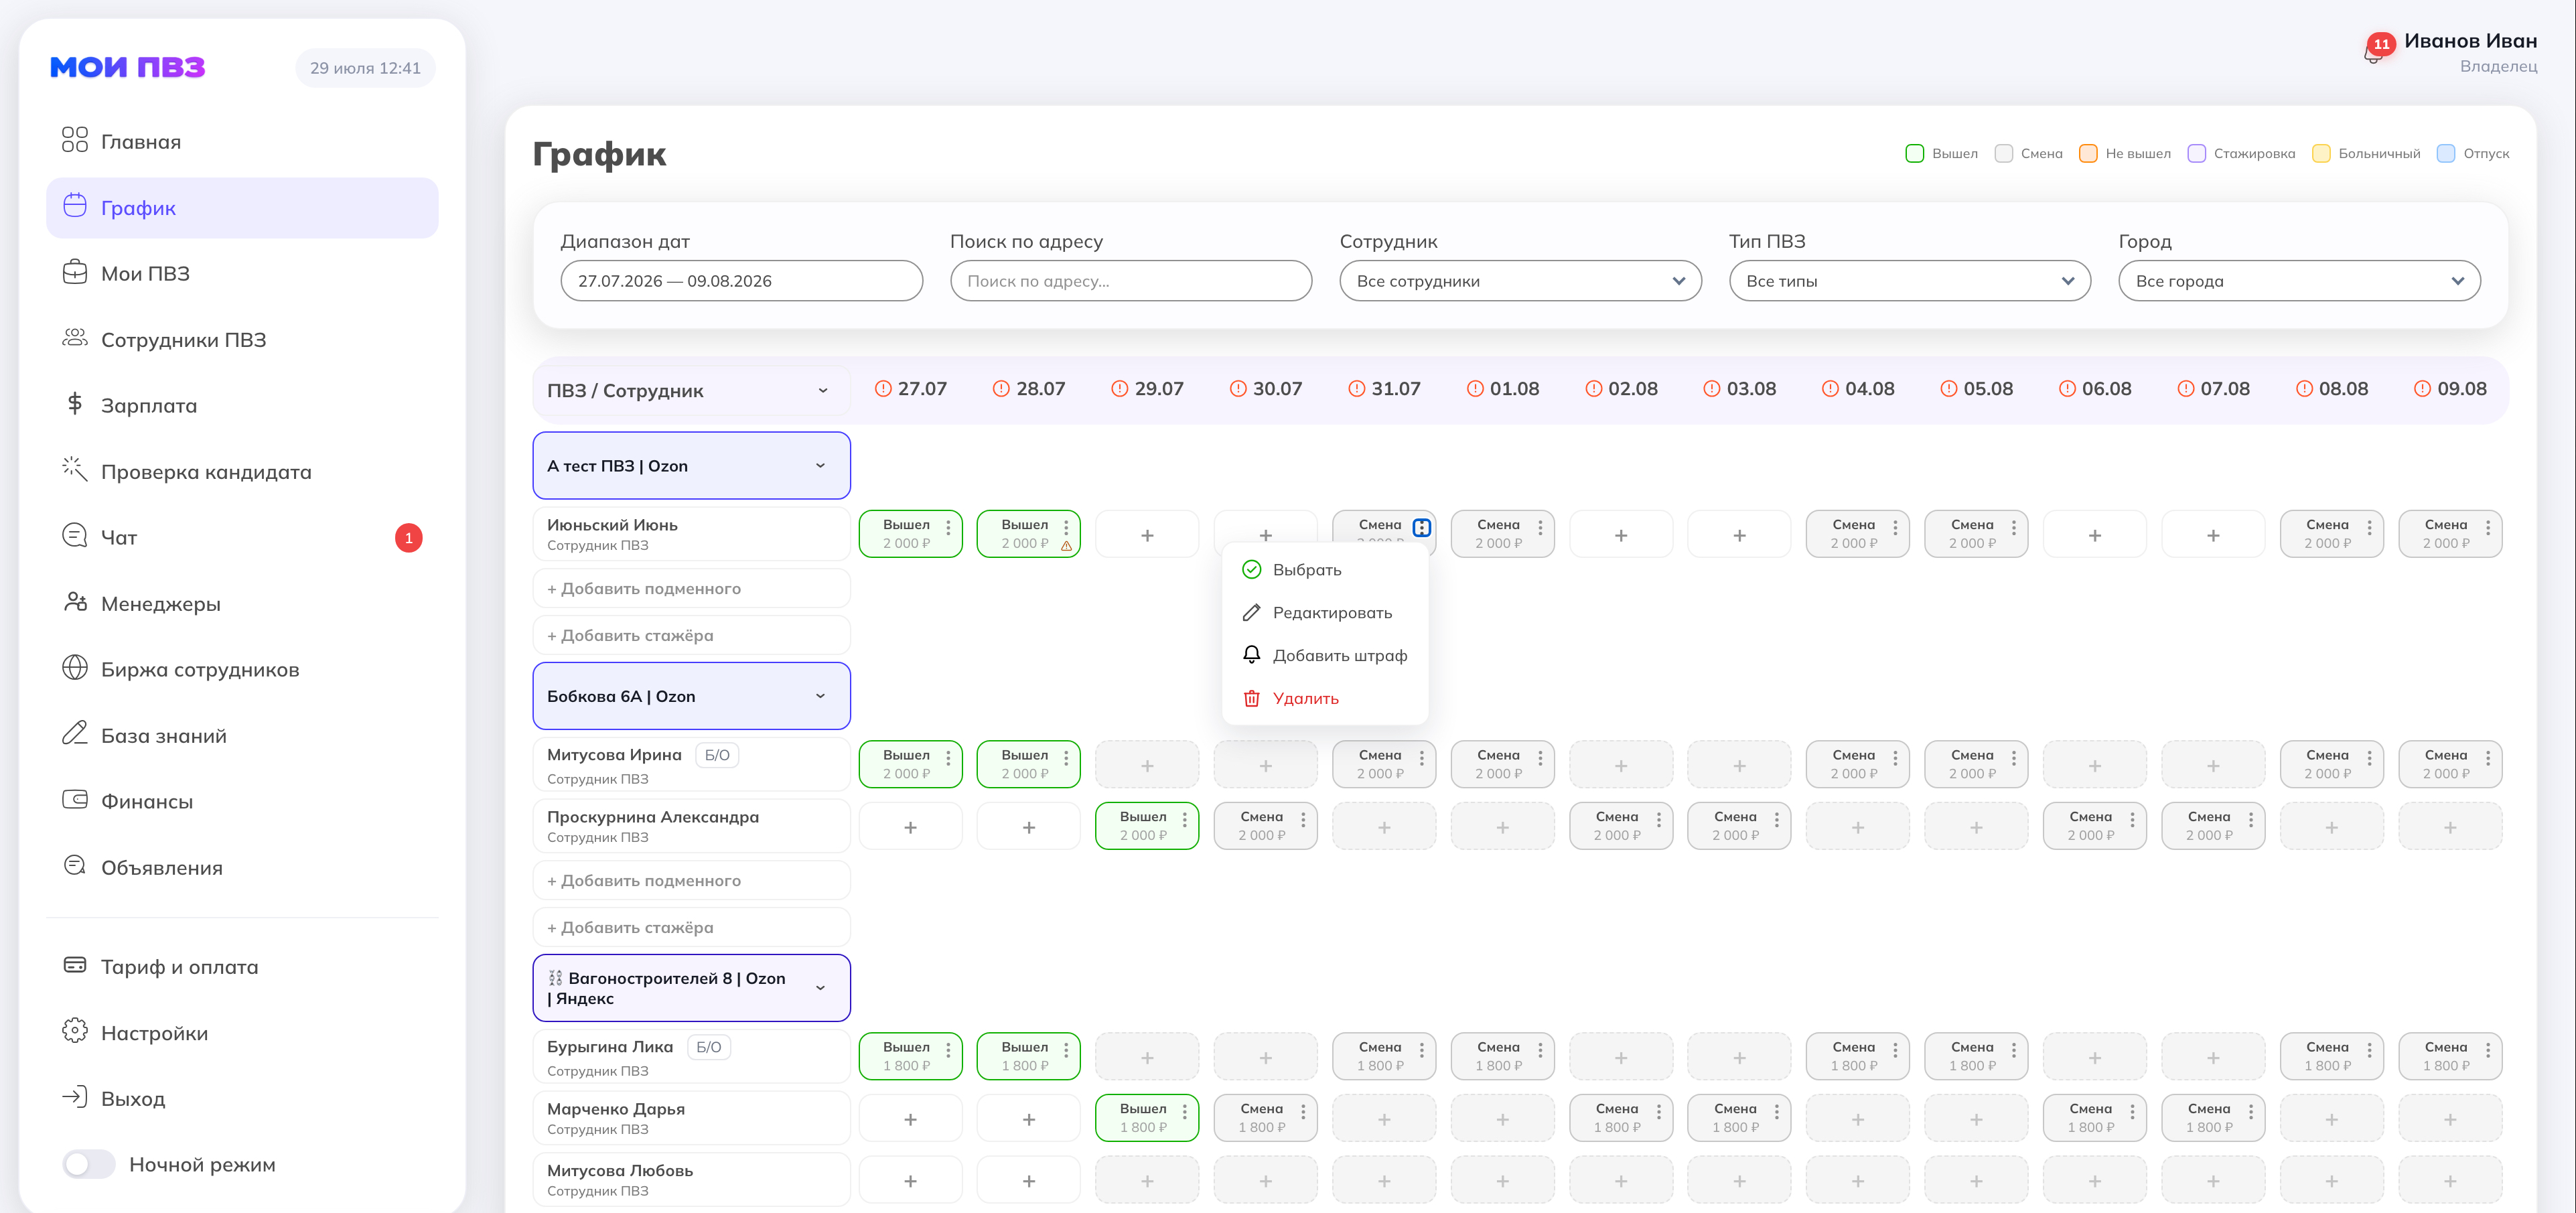Toggle the Ночной режим switch
The width and height of the screenshot is (2576, 1213).
click(88, 1164)
